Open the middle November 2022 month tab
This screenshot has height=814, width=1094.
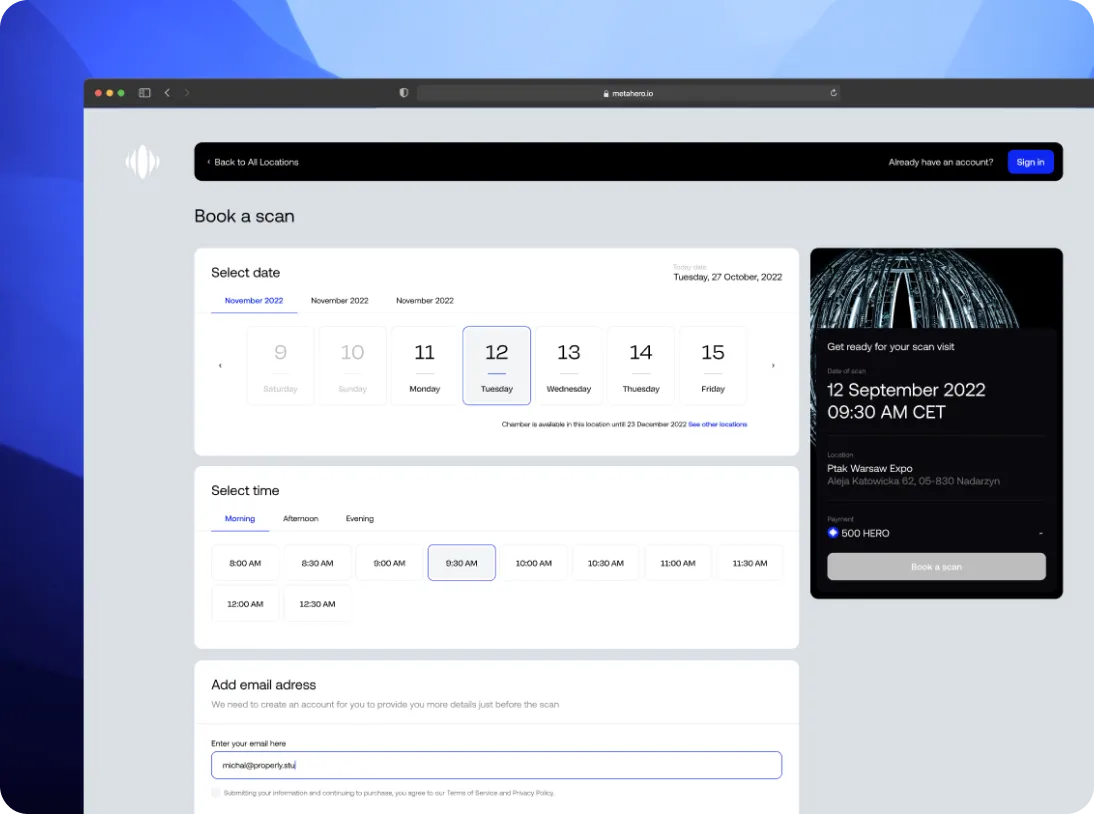click(x=339, y=300)
